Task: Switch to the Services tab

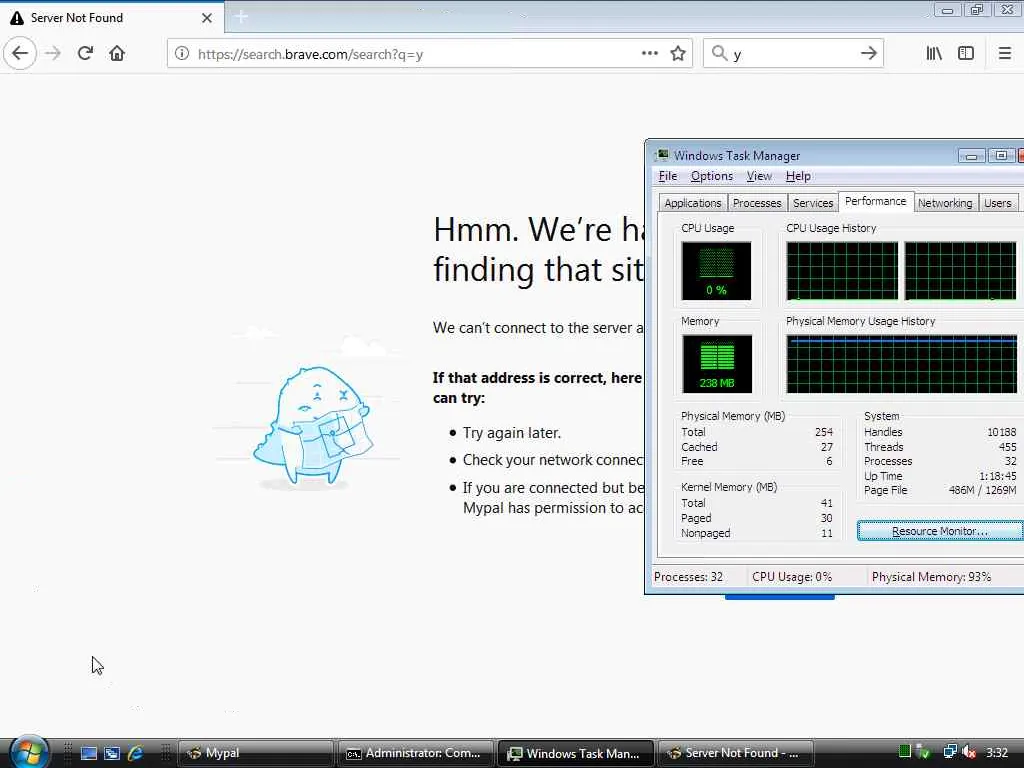Action: click(x=813, y=203)
